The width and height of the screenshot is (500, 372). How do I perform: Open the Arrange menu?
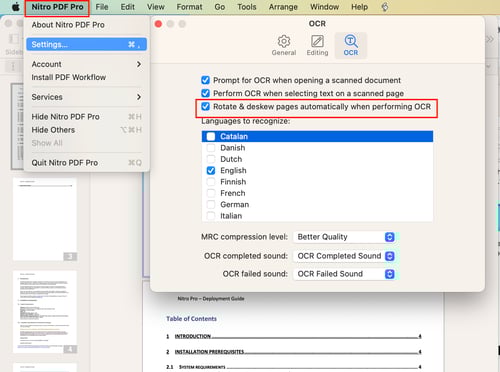click(x=283, y=7)
